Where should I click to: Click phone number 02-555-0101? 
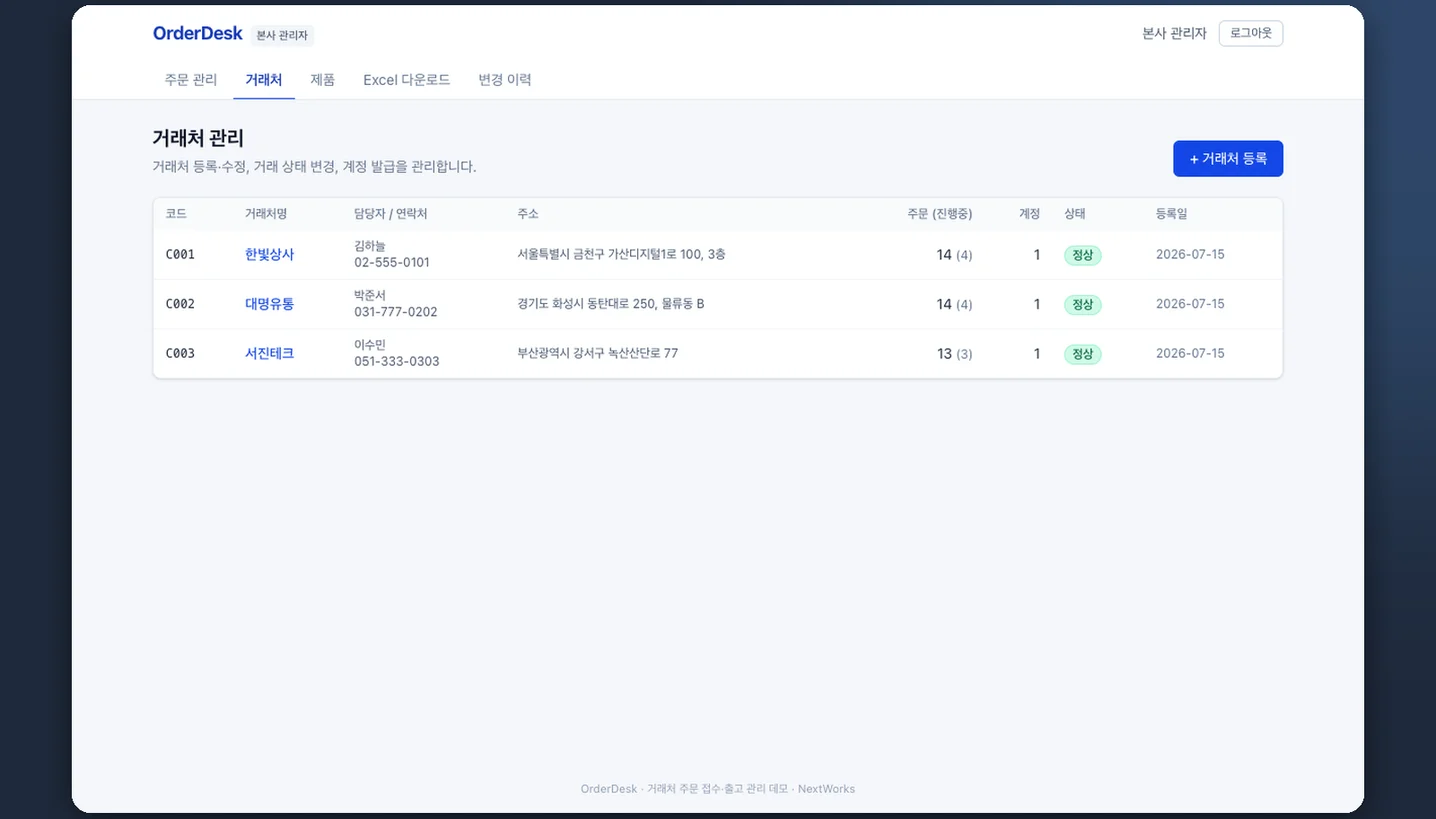(x=392, y=262)
